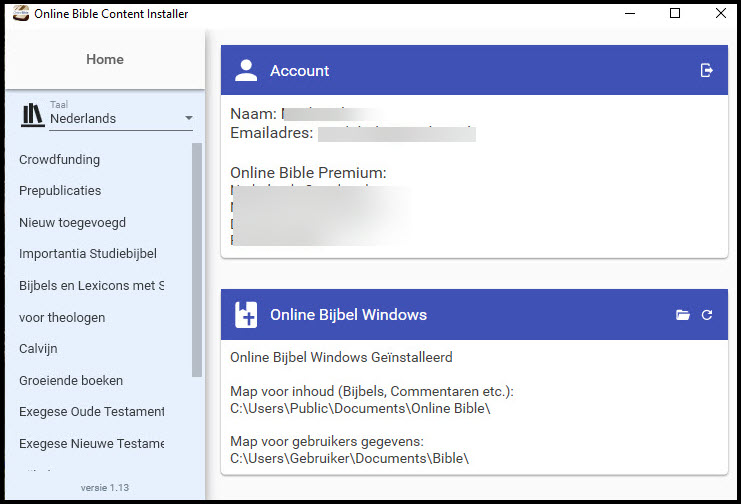Click the Online Bible app icon in title bar
Viewport: 741px width, 504px height.
21,14
